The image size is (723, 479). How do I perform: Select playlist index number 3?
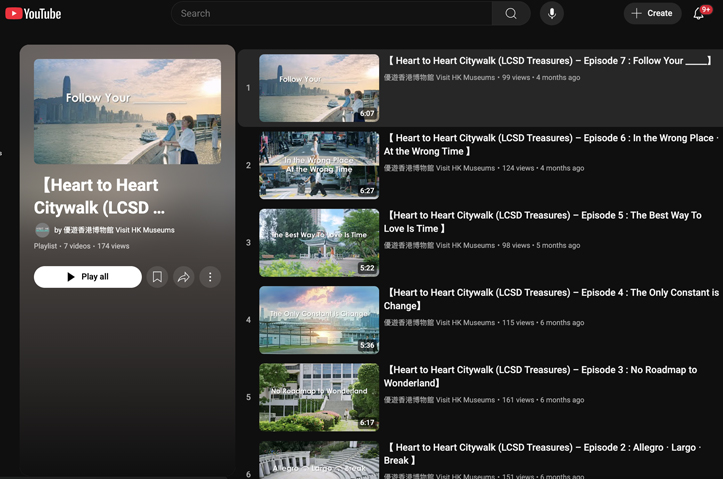(248, 242)
